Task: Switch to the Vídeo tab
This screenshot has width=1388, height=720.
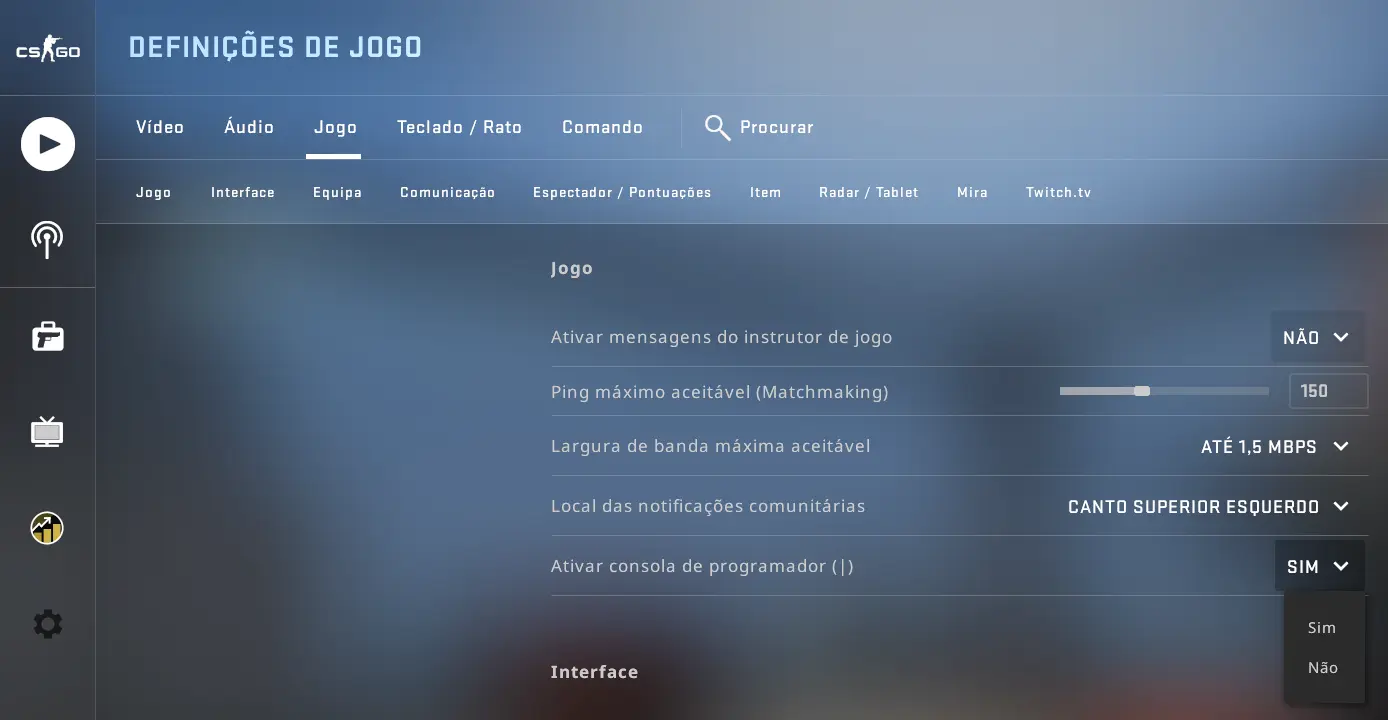Action: pos(160,127)
